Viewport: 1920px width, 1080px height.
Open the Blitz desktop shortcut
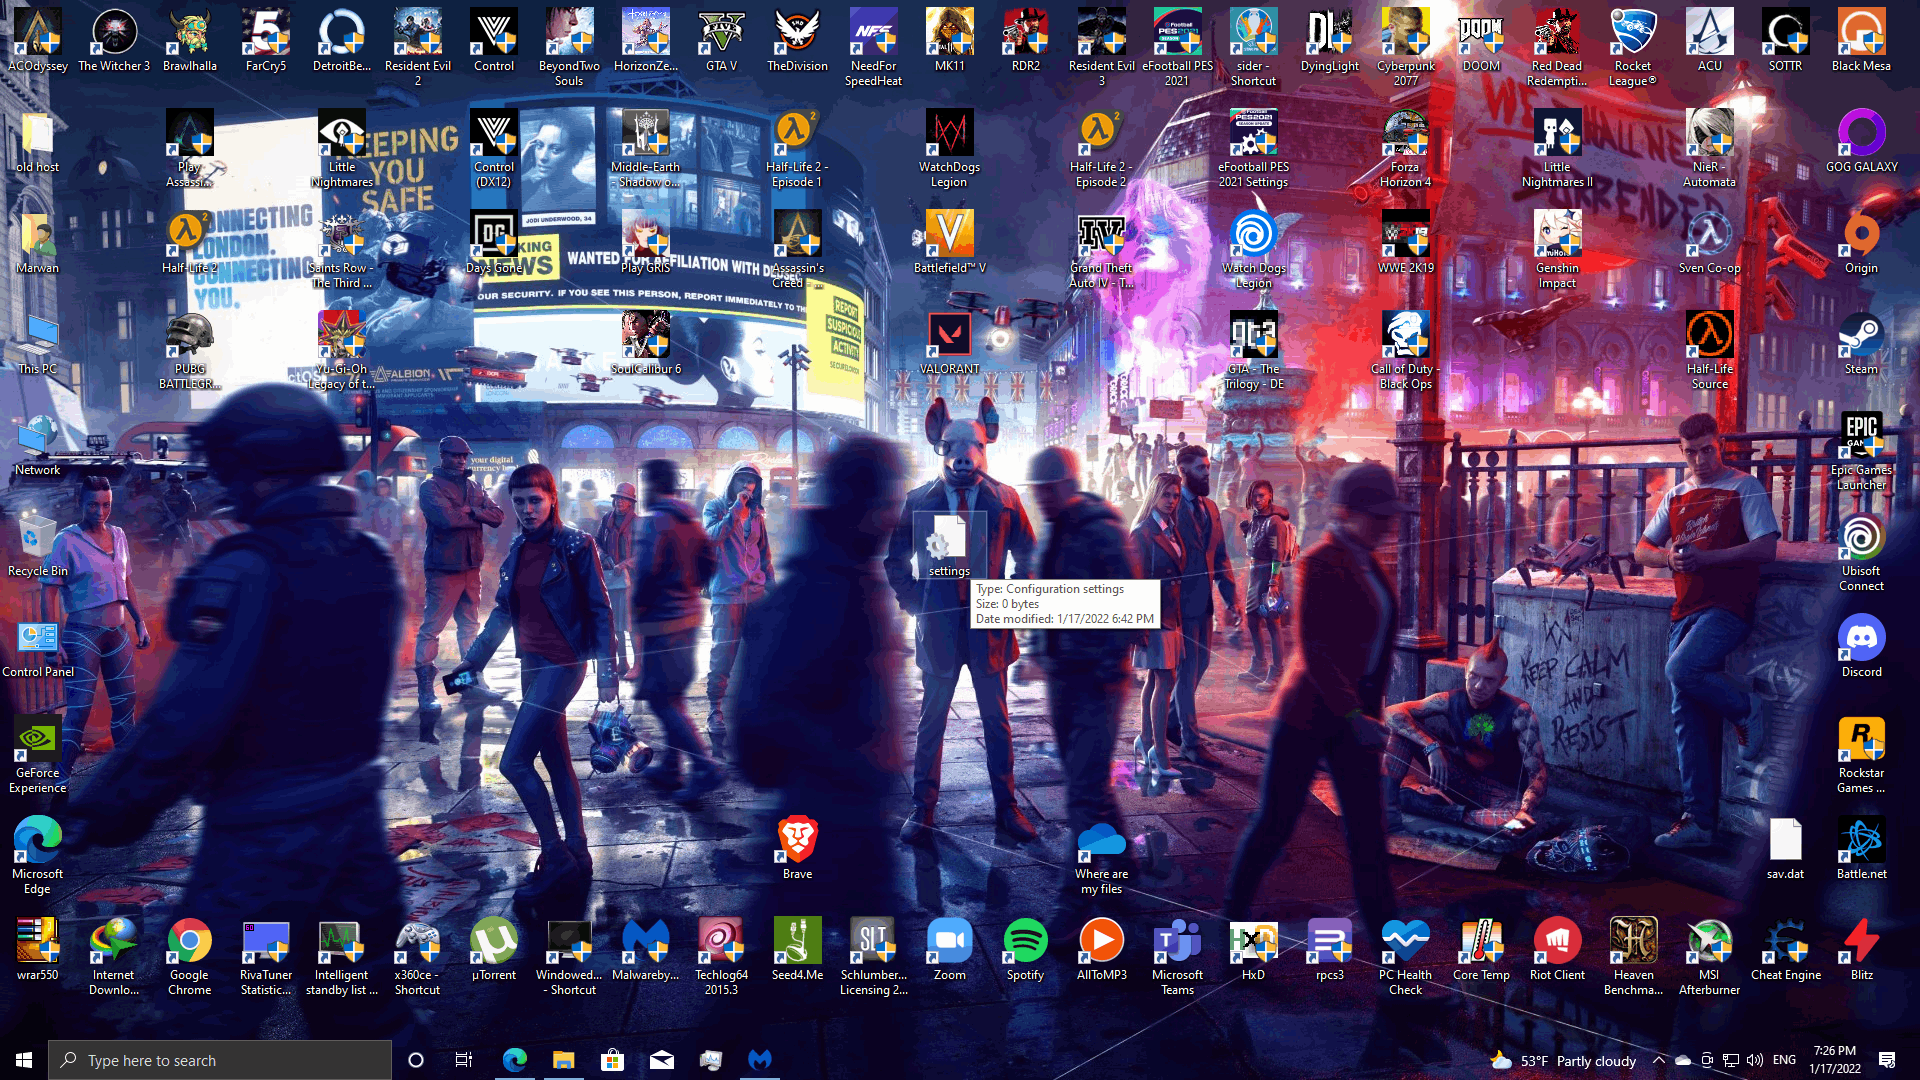(1861, 949)
